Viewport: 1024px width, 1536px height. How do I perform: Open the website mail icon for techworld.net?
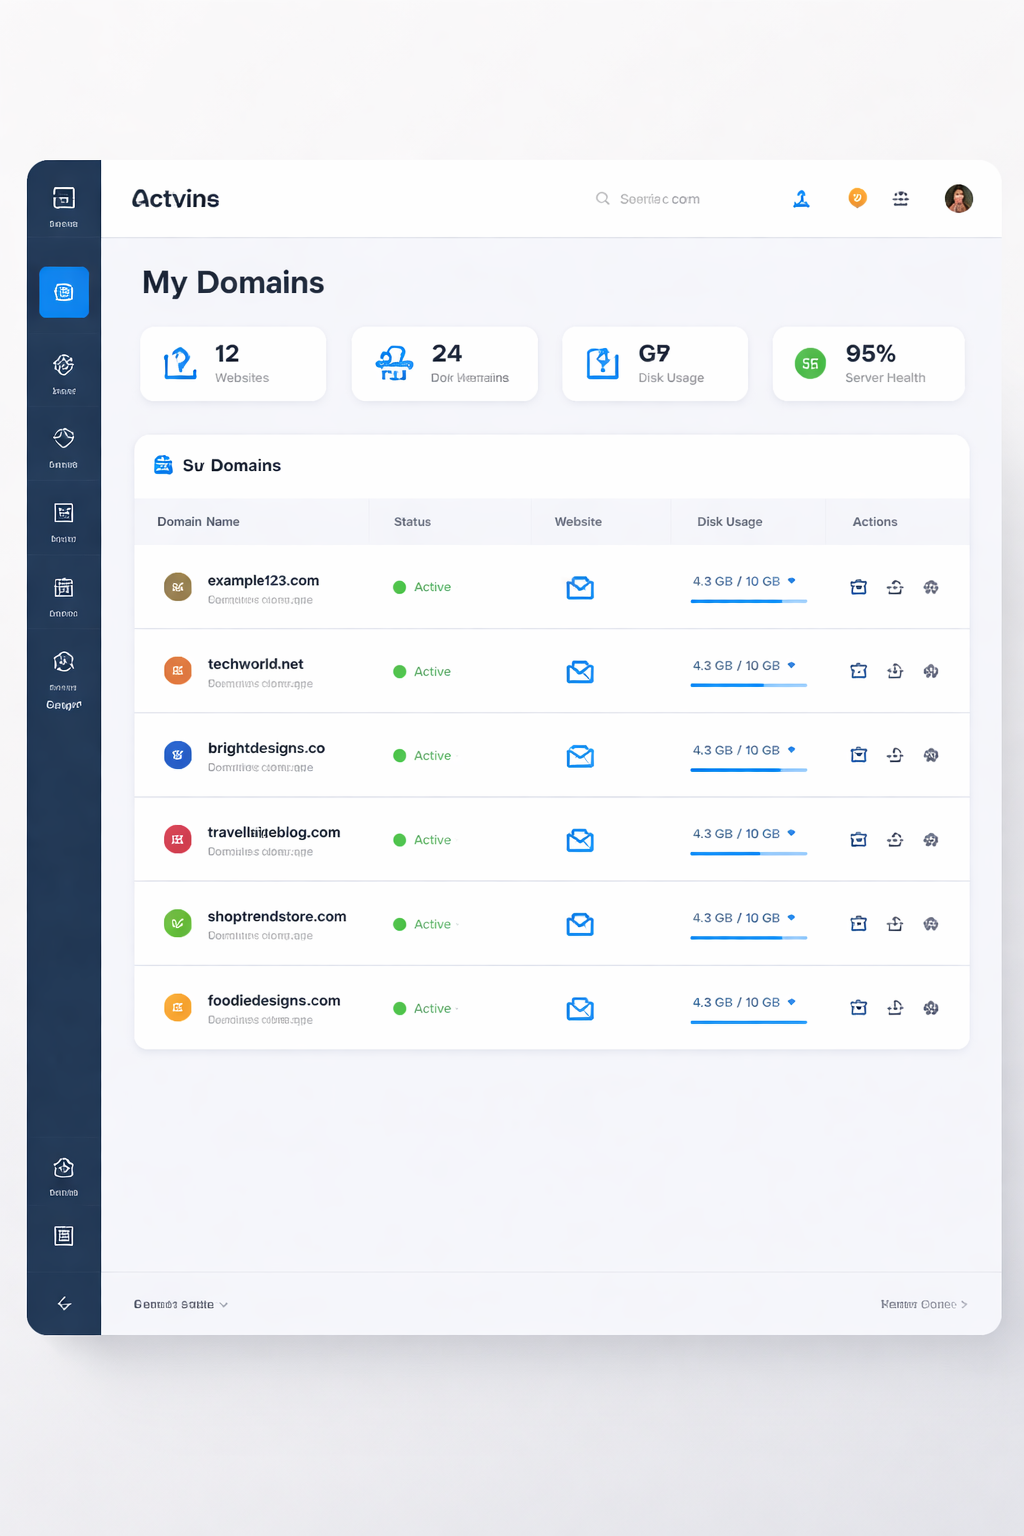coord(580,672)
